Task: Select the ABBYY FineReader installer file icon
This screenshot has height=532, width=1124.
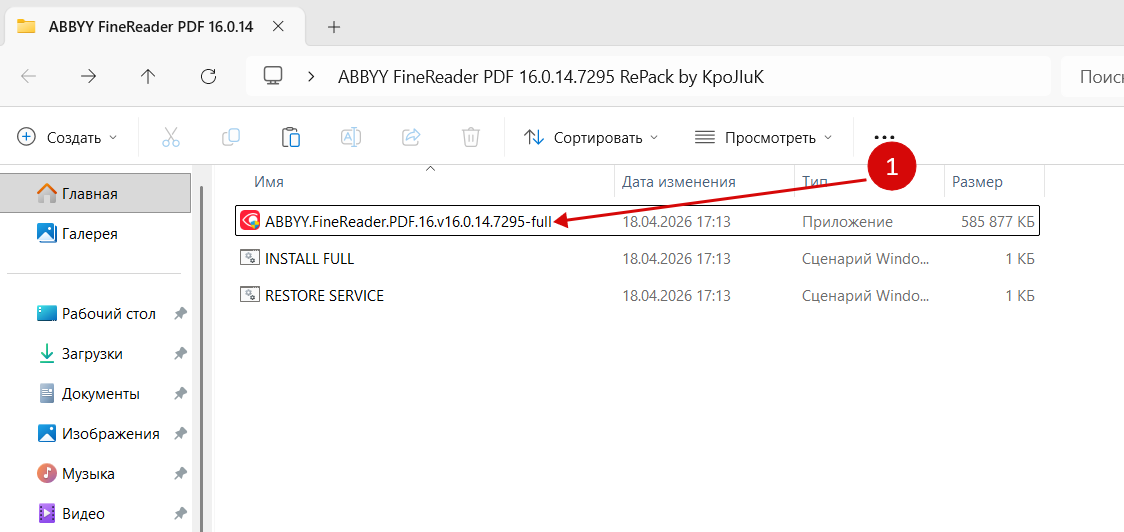Action: coord(250,221)
